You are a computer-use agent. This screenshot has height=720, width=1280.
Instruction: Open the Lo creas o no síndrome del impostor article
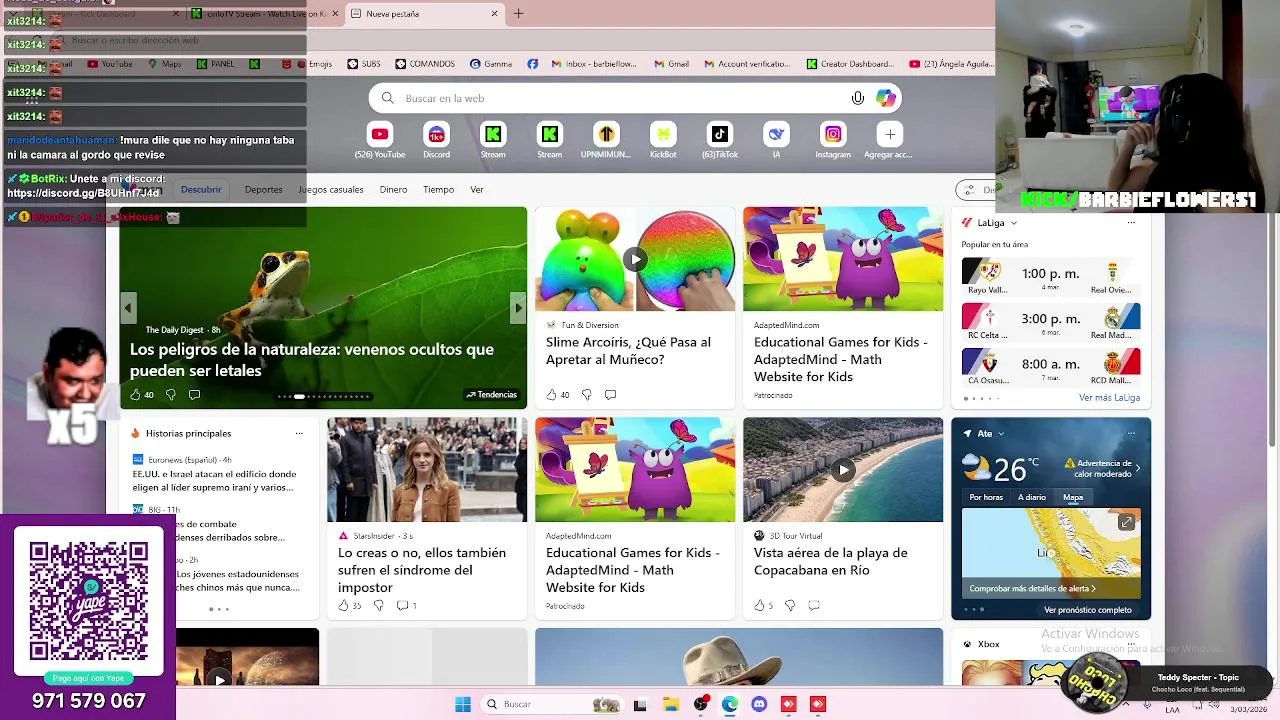[x=422, y=570]
